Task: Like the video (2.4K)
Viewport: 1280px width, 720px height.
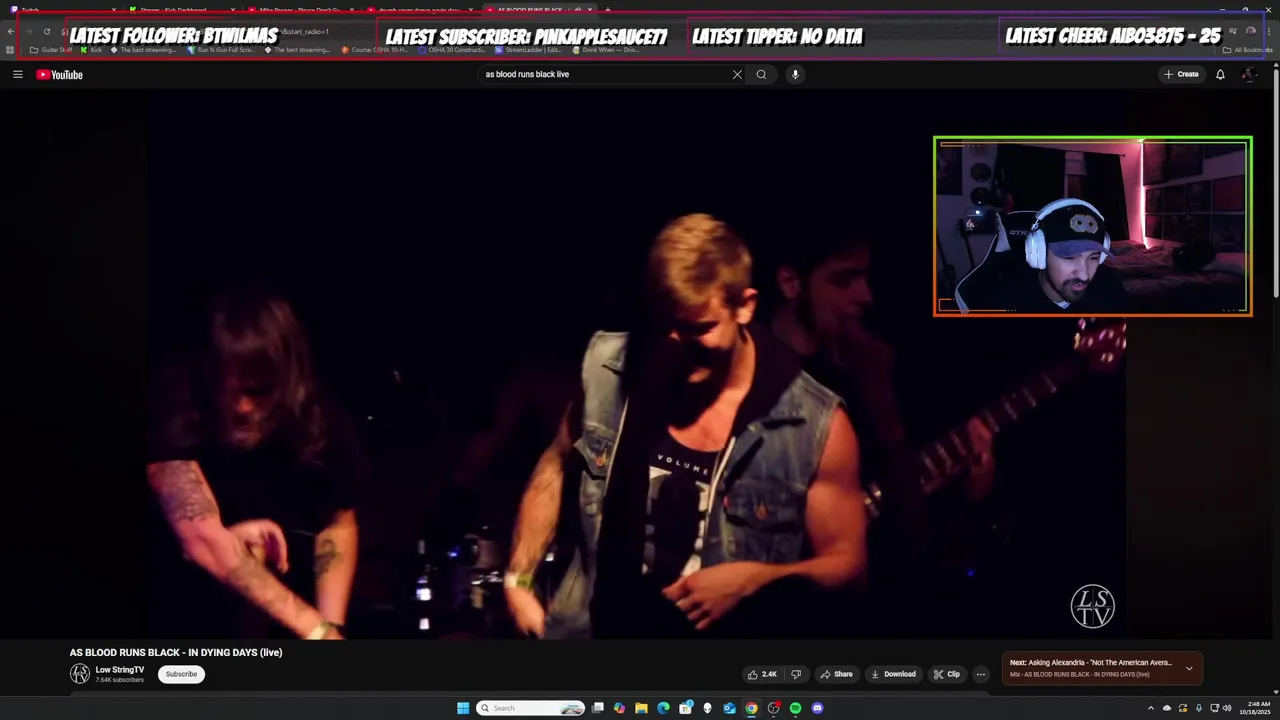Action: coord(762,674)
